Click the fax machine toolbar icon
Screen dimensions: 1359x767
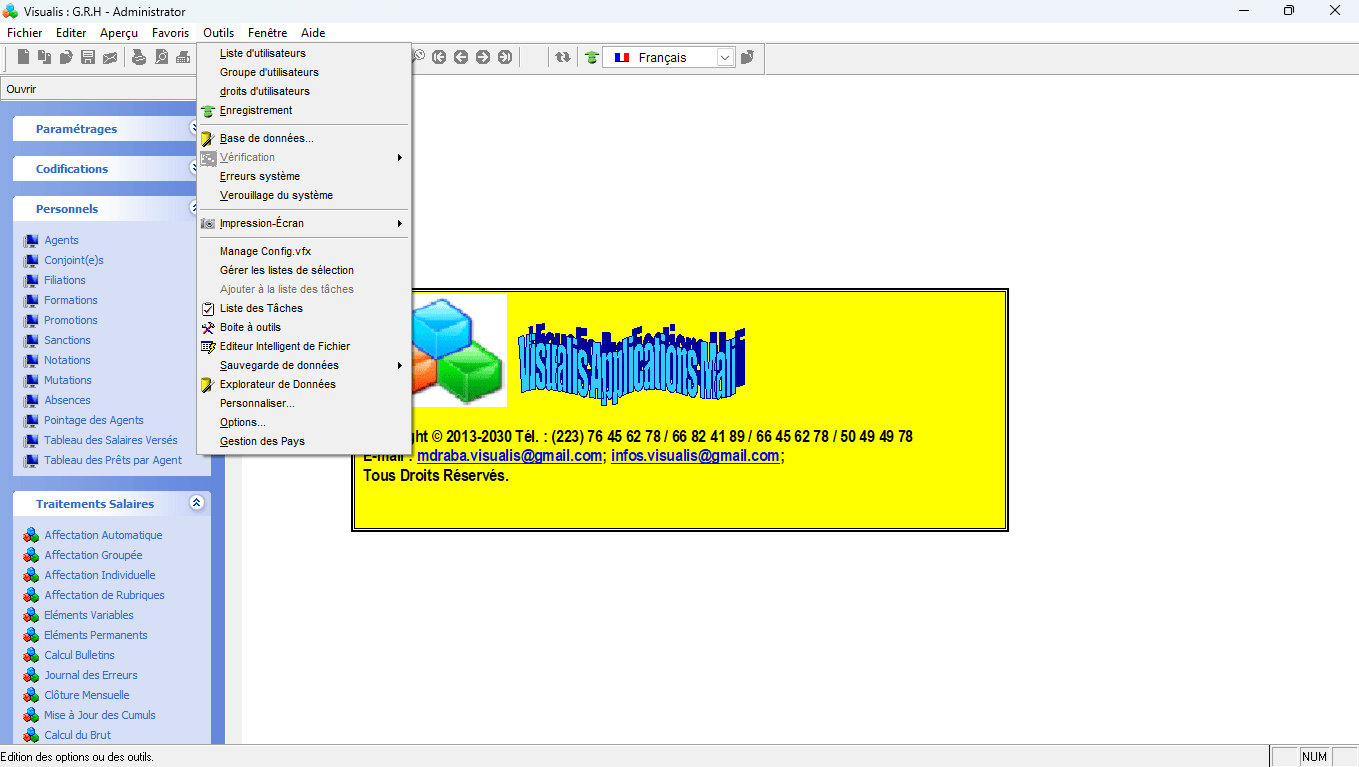[184, 57]
